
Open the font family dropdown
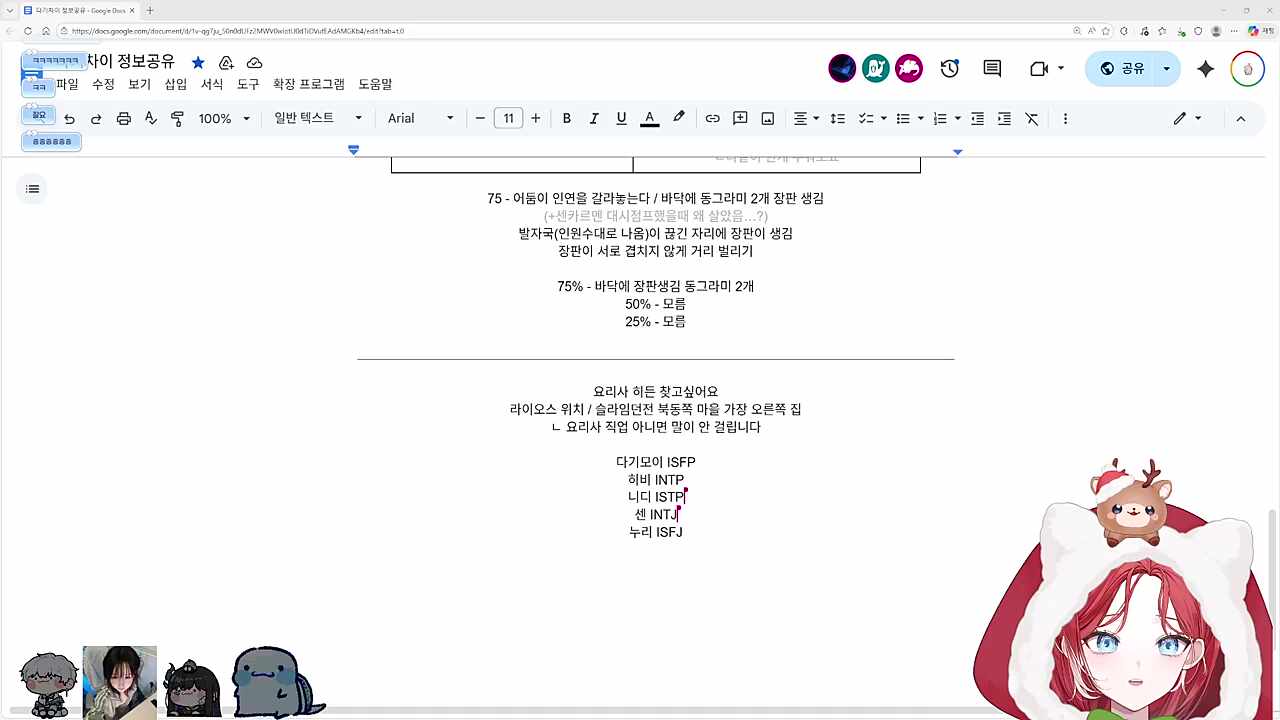[420, 118]
